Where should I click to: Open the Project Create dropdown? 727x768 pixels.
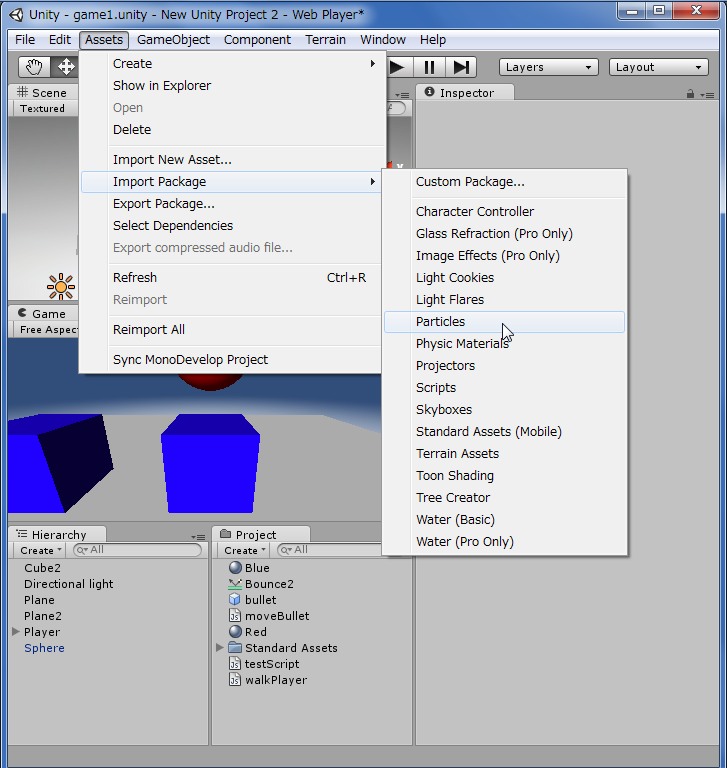[244, 551]
